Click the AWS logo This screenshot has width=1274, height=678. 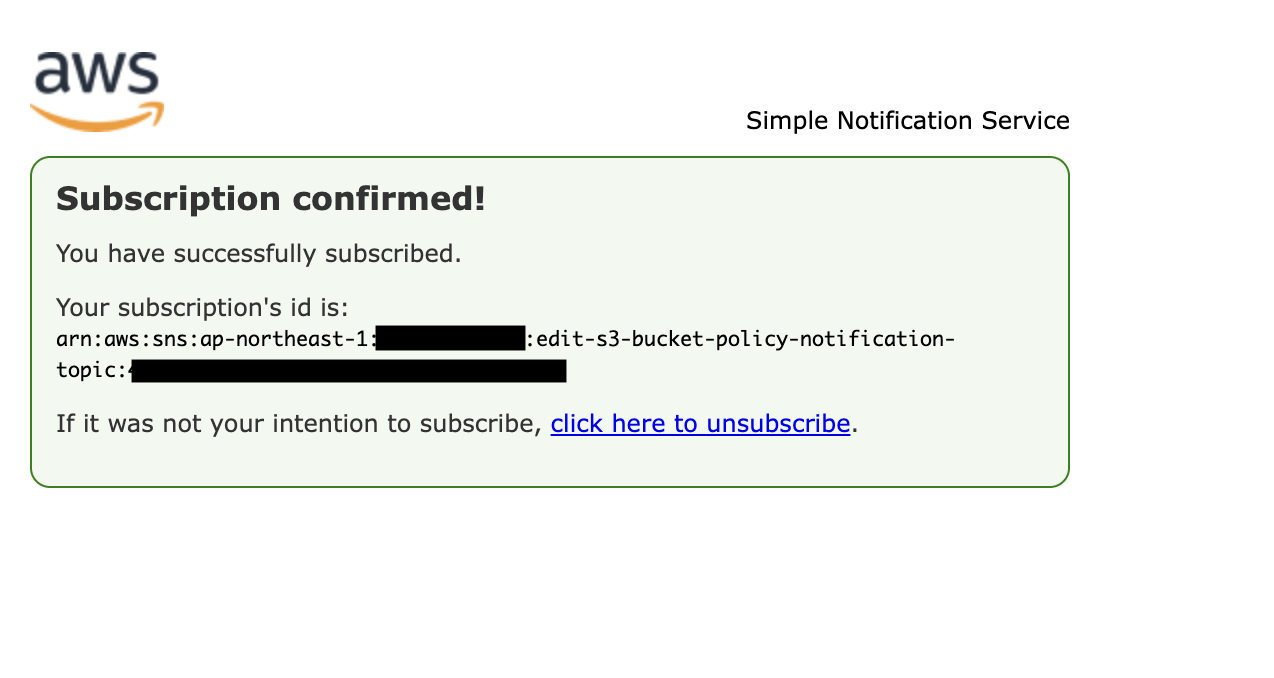pyautogui.click(x=96, y=88)
